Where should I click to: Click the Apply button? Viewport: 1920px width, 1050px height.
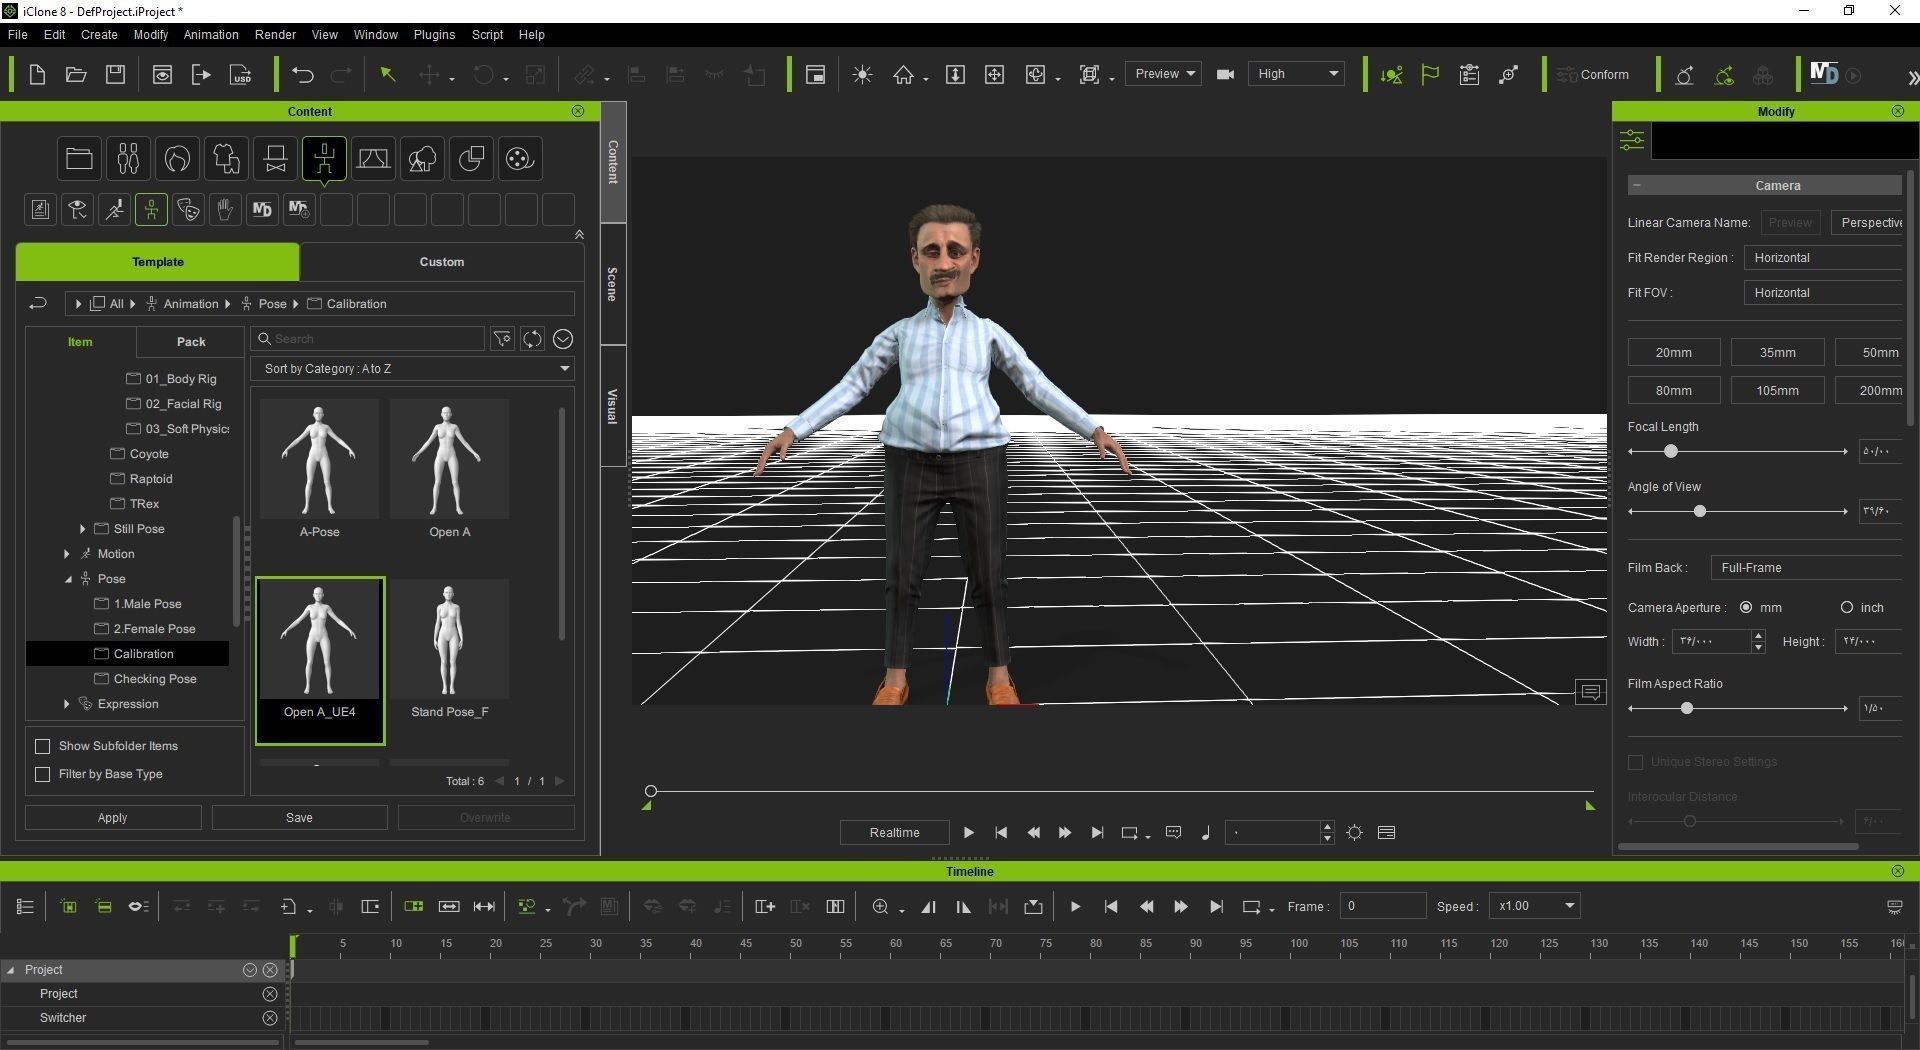[113, 818]
